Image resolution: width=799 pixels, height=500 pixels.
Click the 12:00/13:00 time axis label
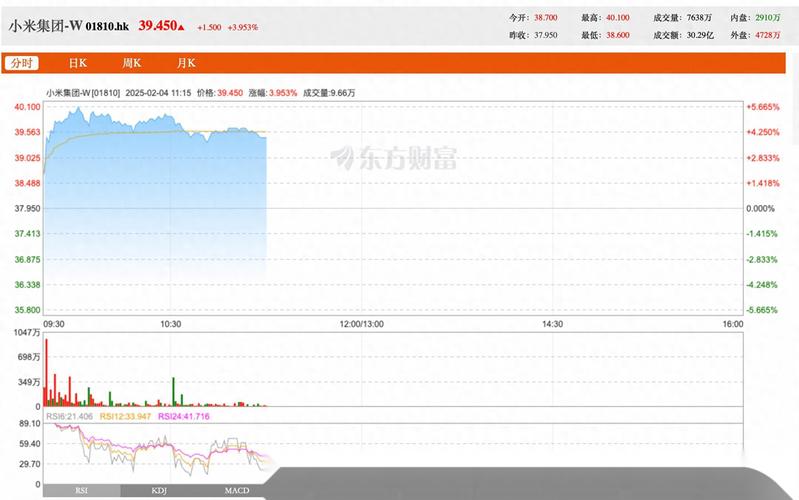[362, 324]
